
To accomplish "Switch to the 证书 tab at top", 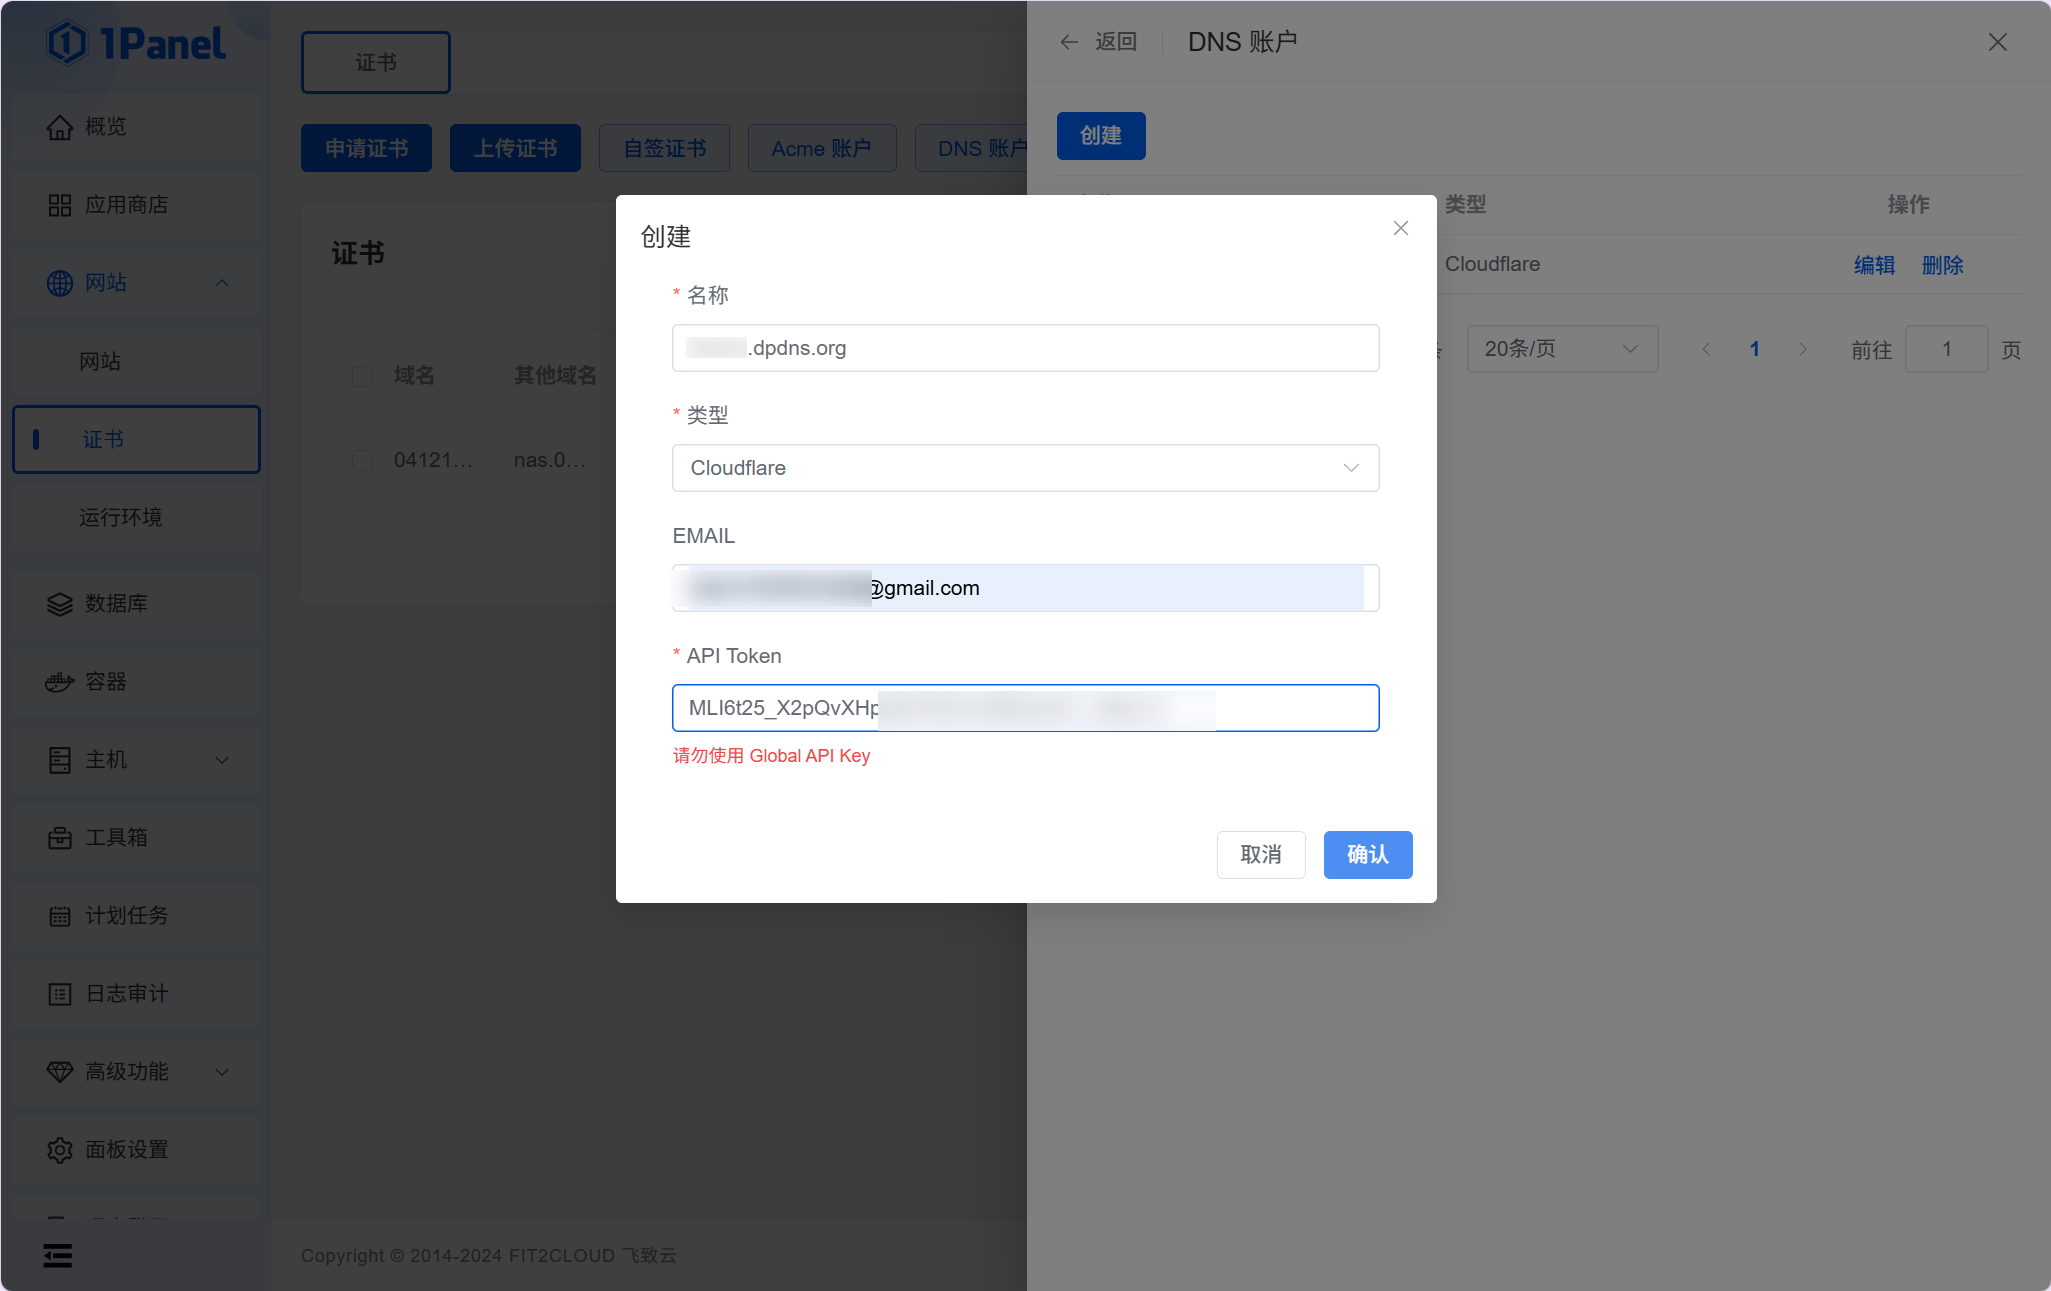I will (376, 62).
